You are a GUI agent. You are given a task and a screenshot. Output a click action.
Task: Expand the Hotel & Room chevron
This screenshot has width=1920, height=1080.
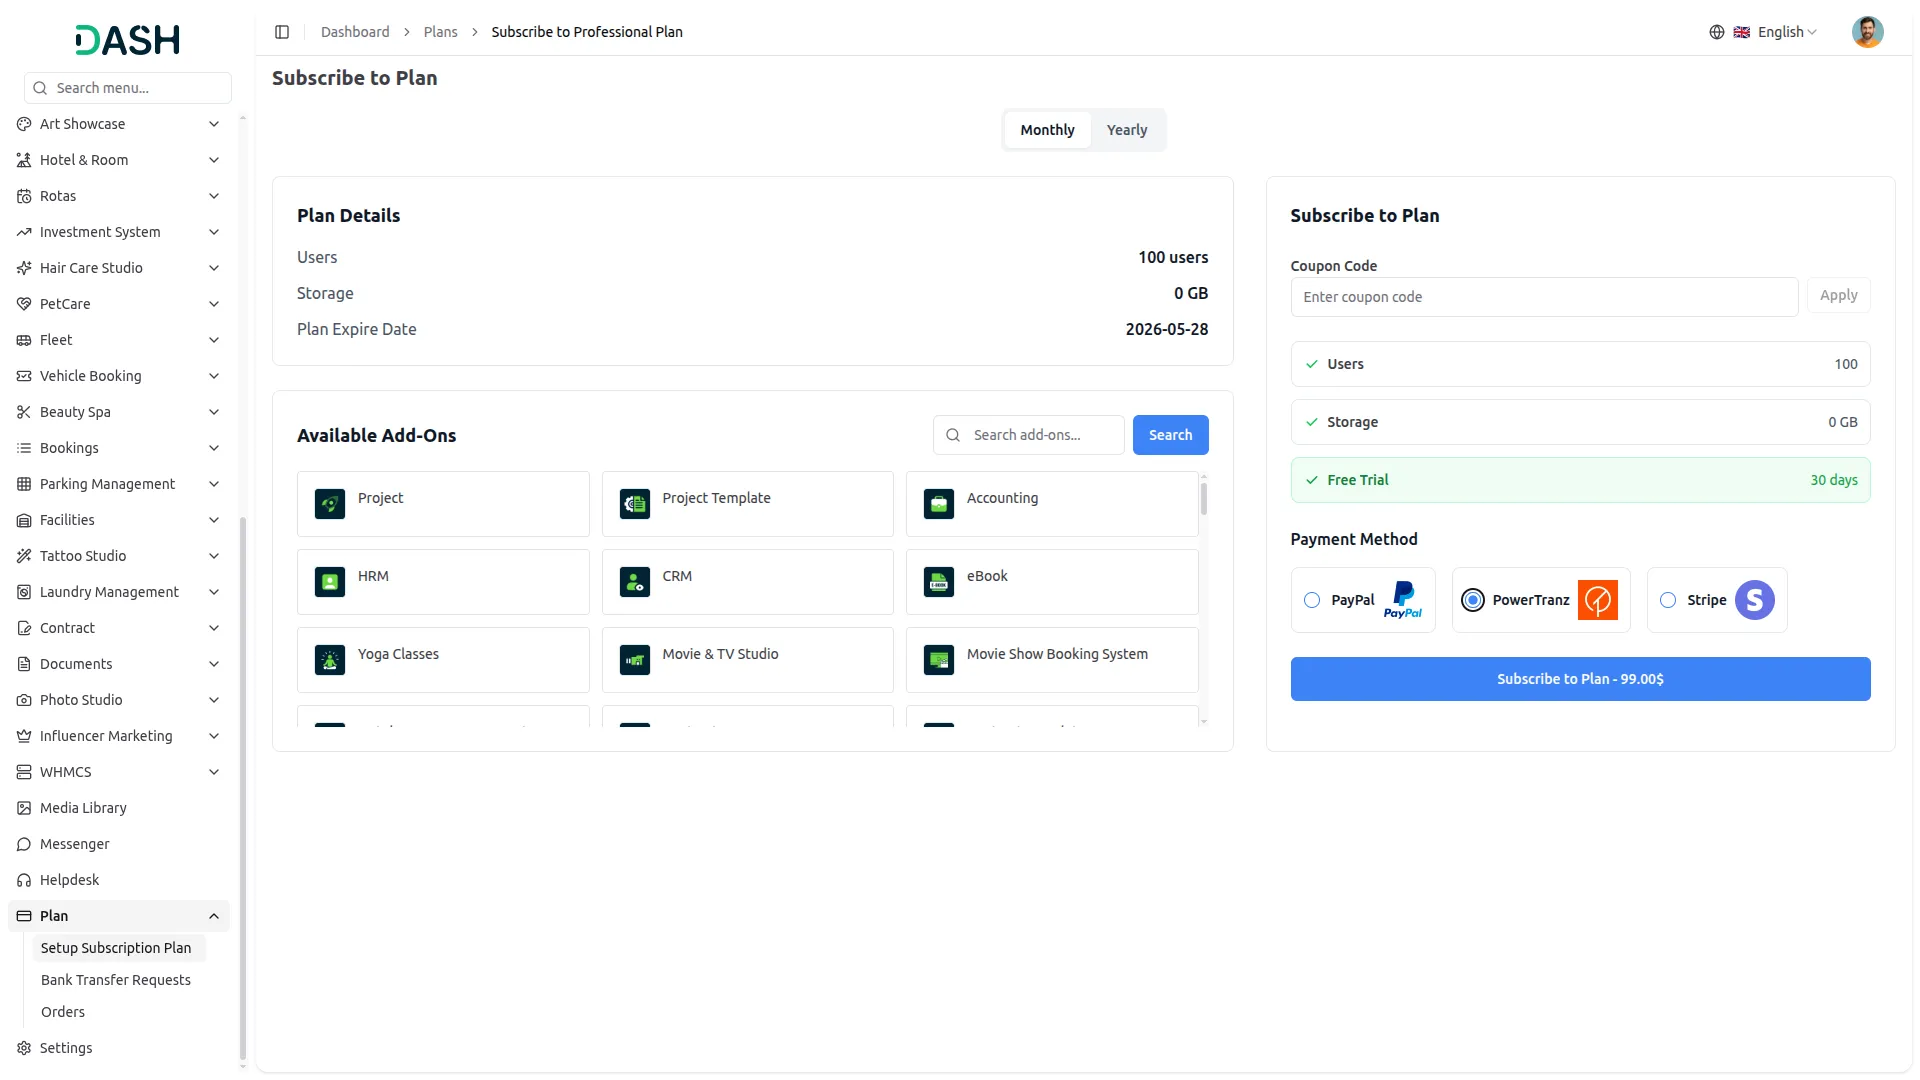point(214,160)
